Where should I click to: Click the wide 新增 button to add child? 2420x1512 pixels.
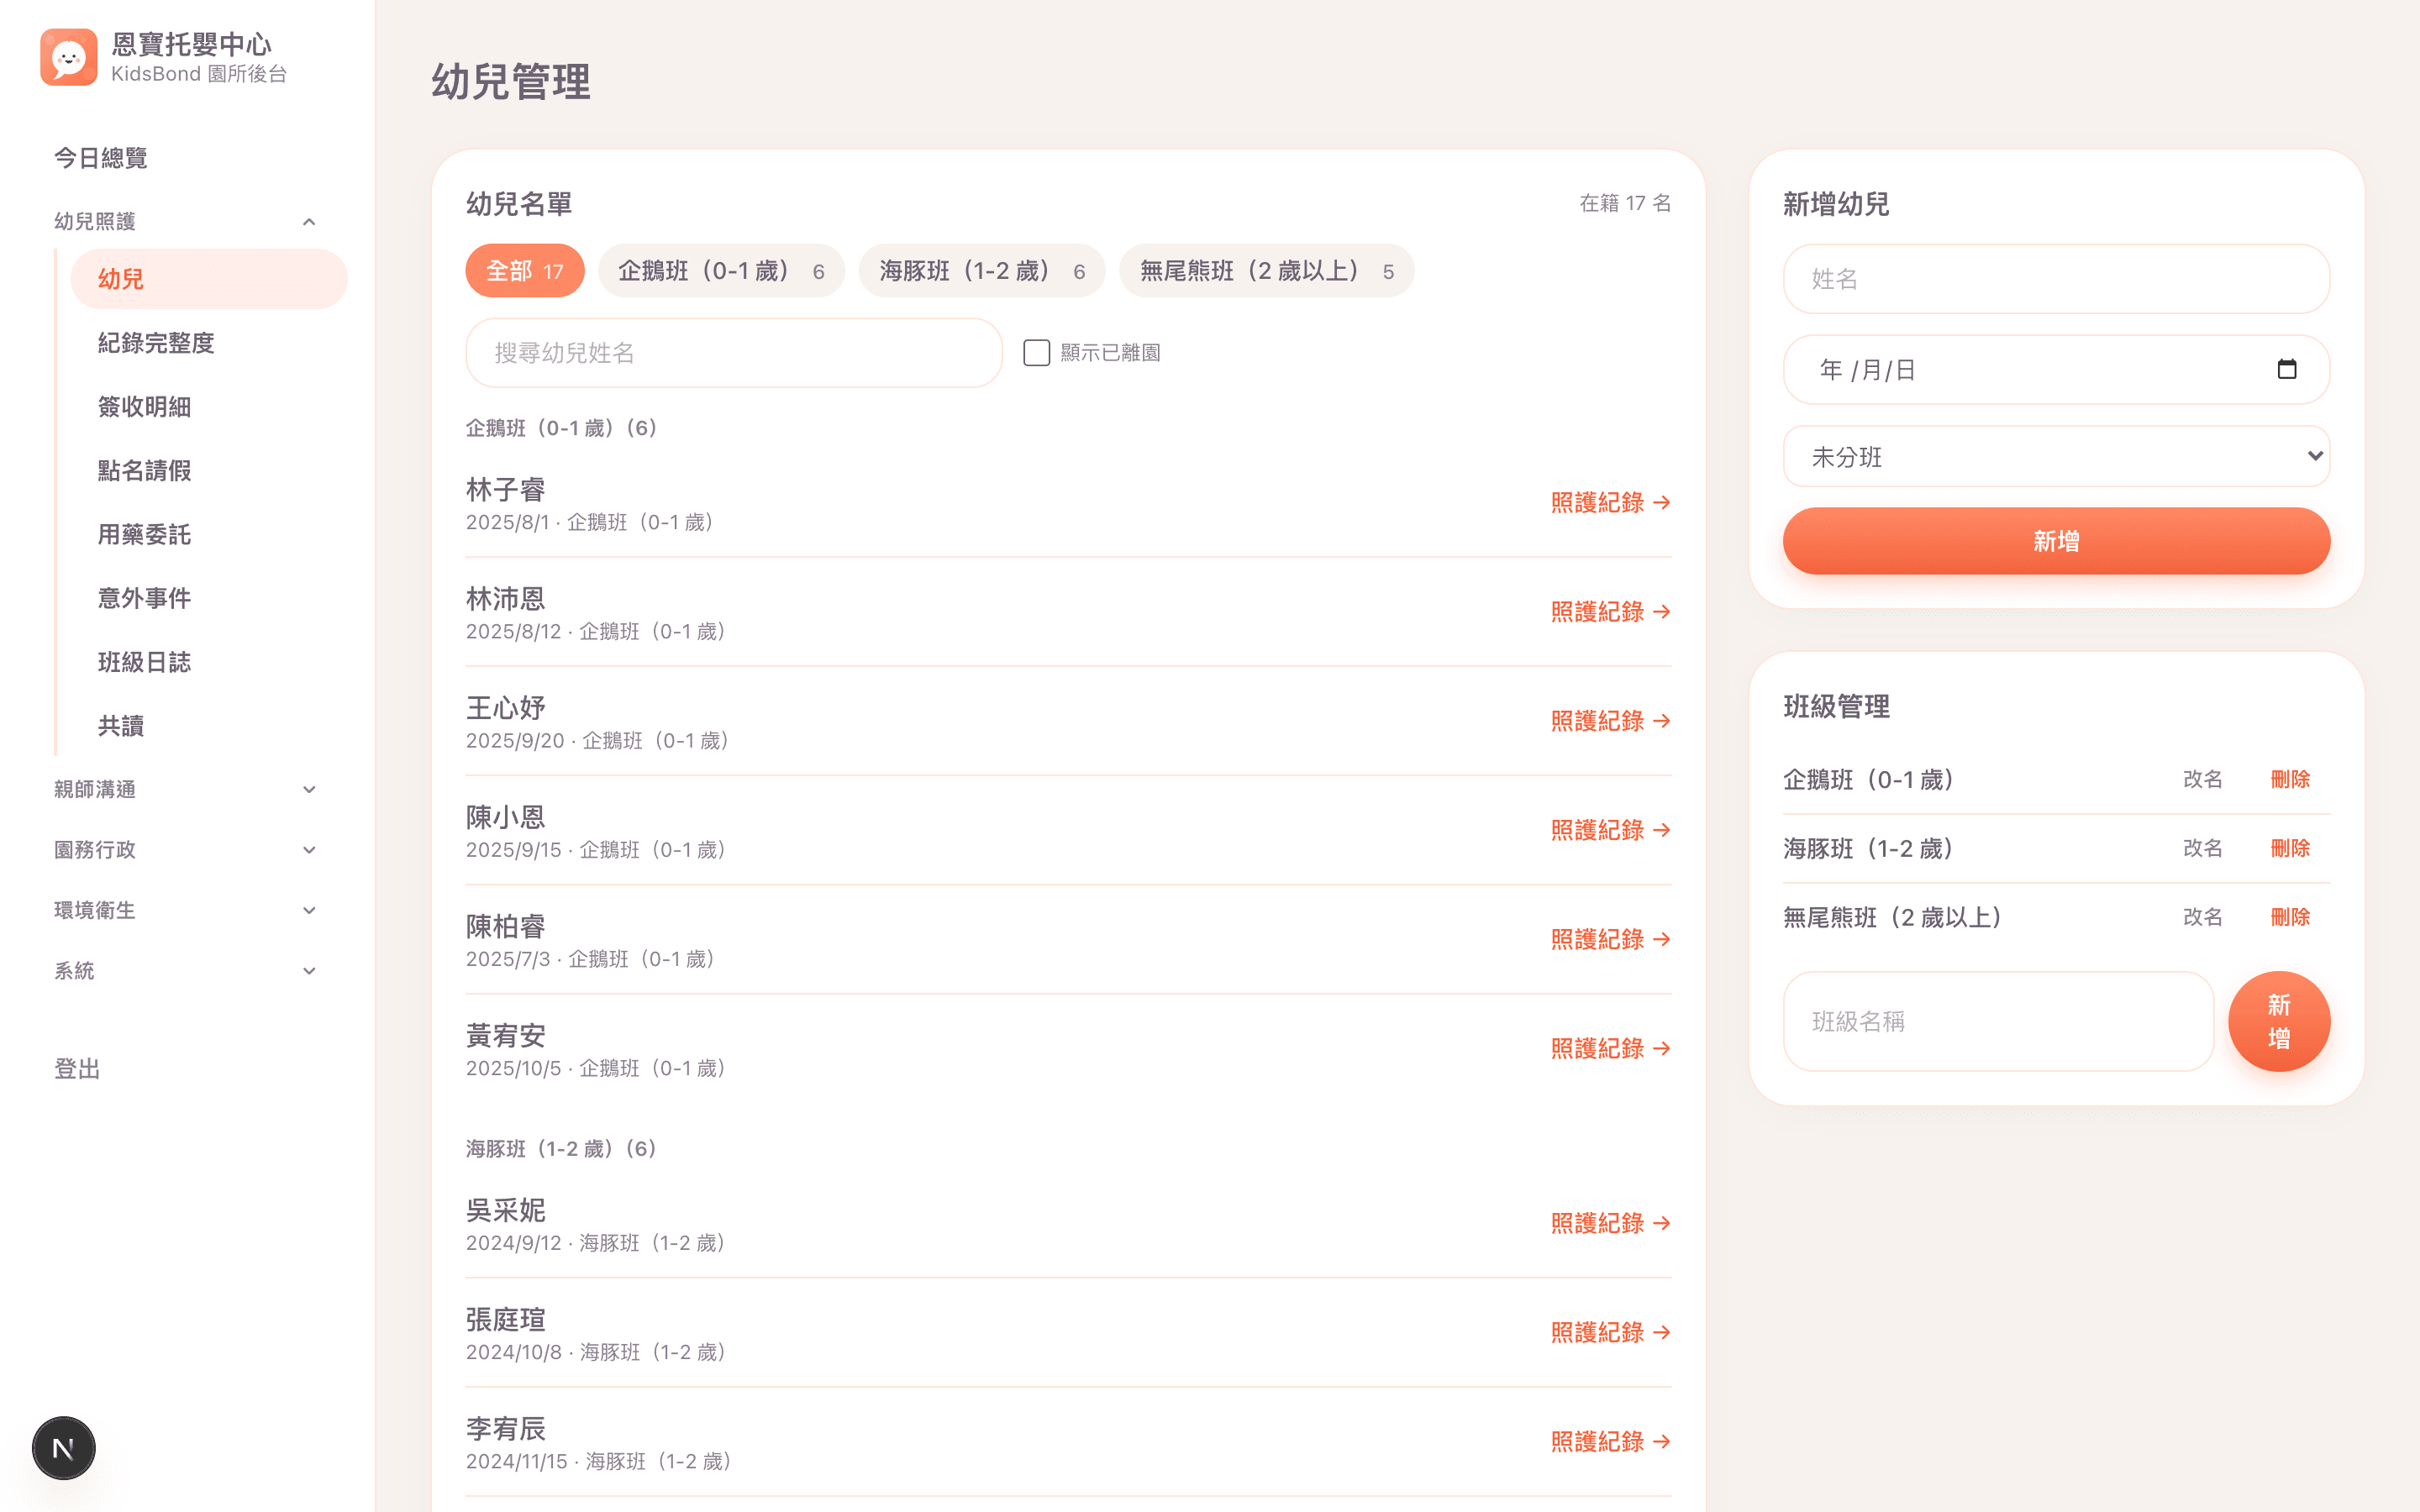tap(2056, 541)
